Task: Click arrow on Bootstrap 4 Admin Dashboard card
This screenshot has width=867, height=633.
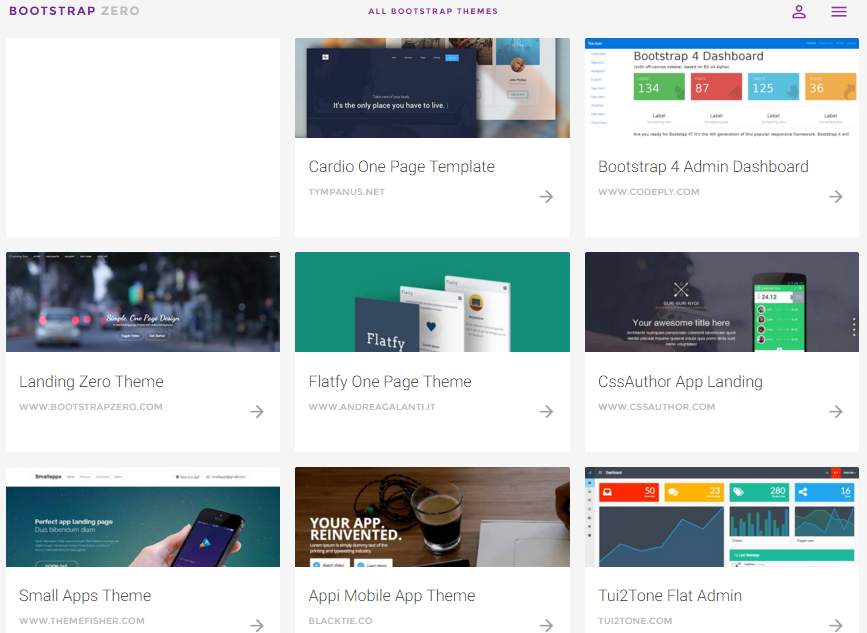Action: pyautogui.click(x=836, y=196)
